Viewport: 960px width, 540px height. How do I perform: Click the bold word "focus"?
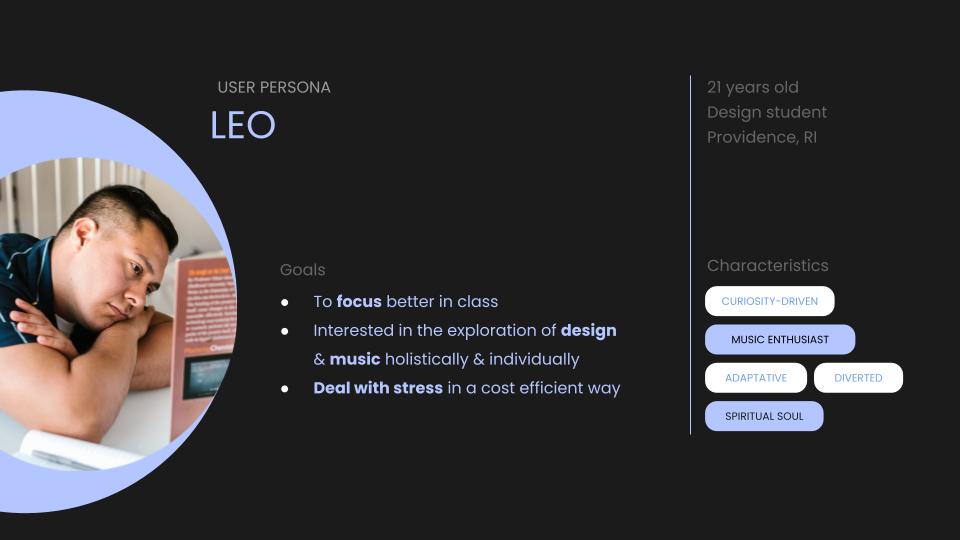359,301
